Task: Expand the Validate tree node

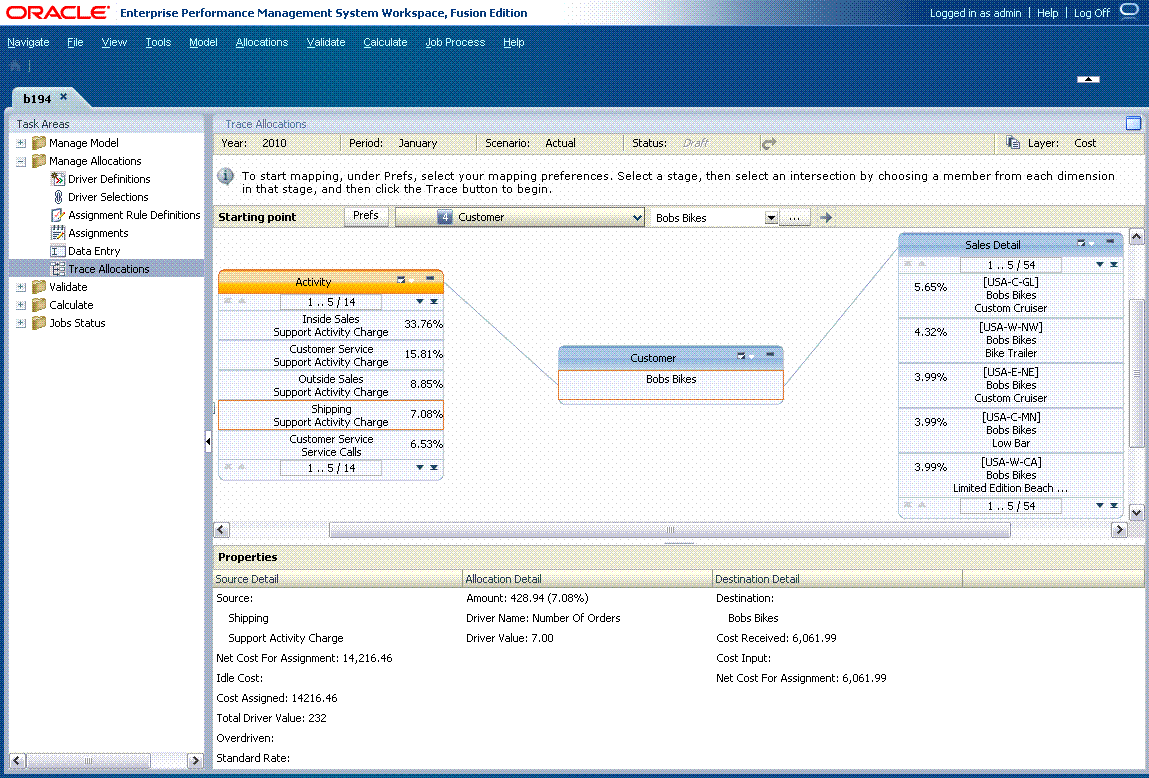Action: coord(20,287)
